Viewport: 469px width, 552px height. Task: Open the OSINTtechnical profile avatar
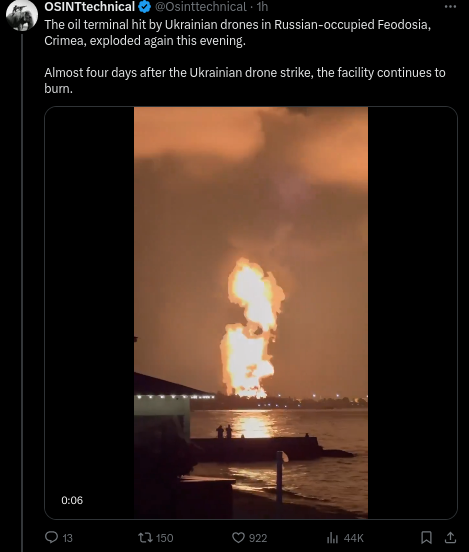tap(22, 15)
